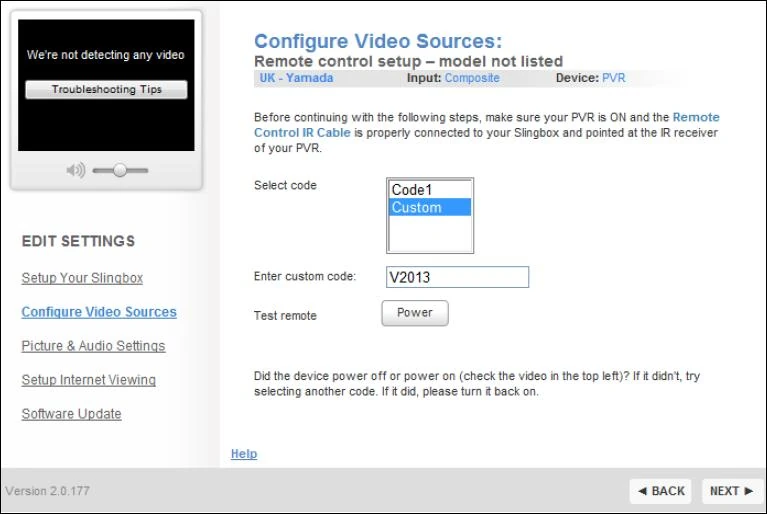Go to Setup Internet Viewing
This screenshot has height=514, width=767.
[89, 380]
